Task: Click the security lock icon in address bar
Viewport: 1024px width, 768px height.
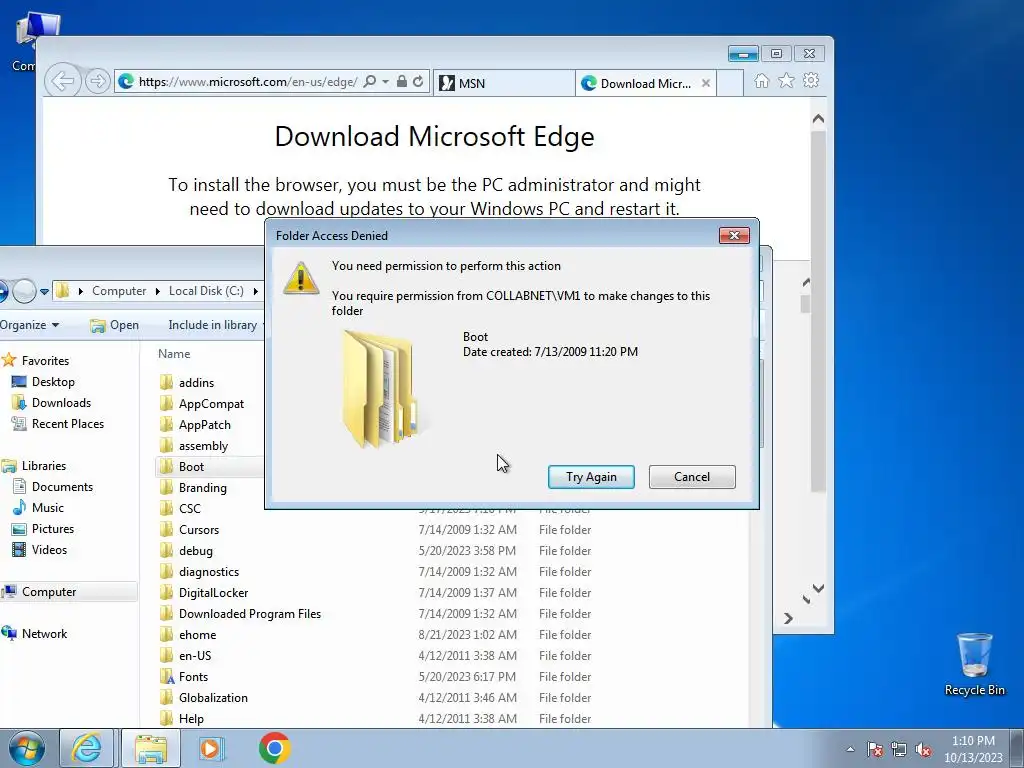Action: click(x=402, y=82)
